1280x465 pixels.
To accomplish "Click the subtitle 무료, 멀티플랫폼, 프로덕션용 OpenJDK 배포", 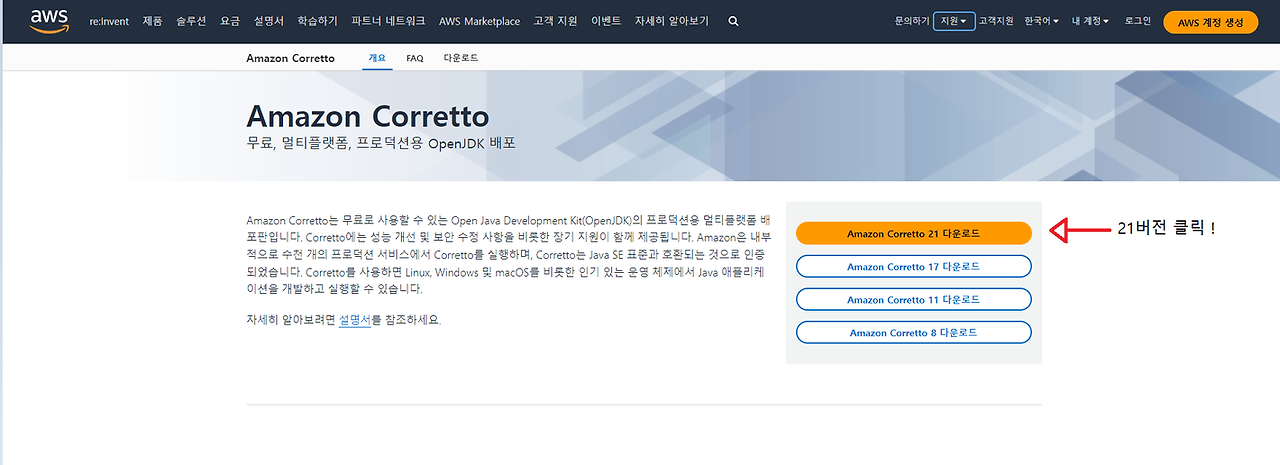I will point(381,143).
